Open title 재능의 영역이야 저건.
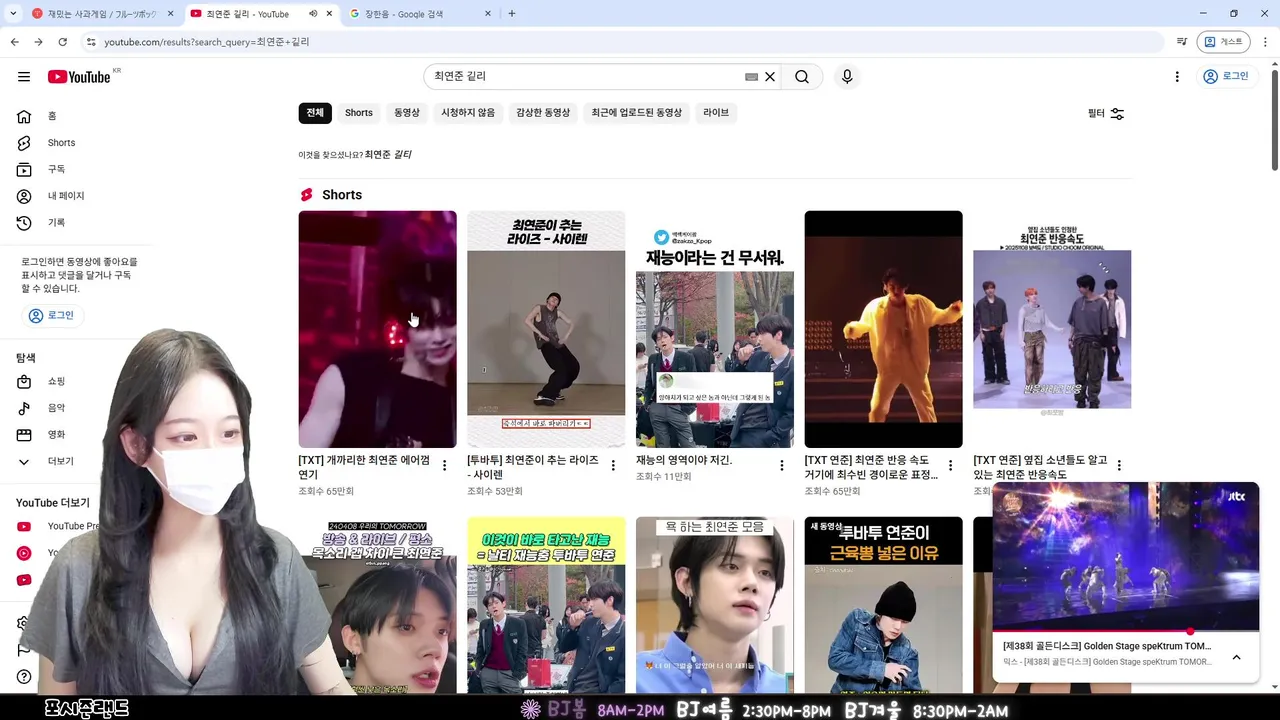Screen dimensions: 1280x720 (684, 461)
